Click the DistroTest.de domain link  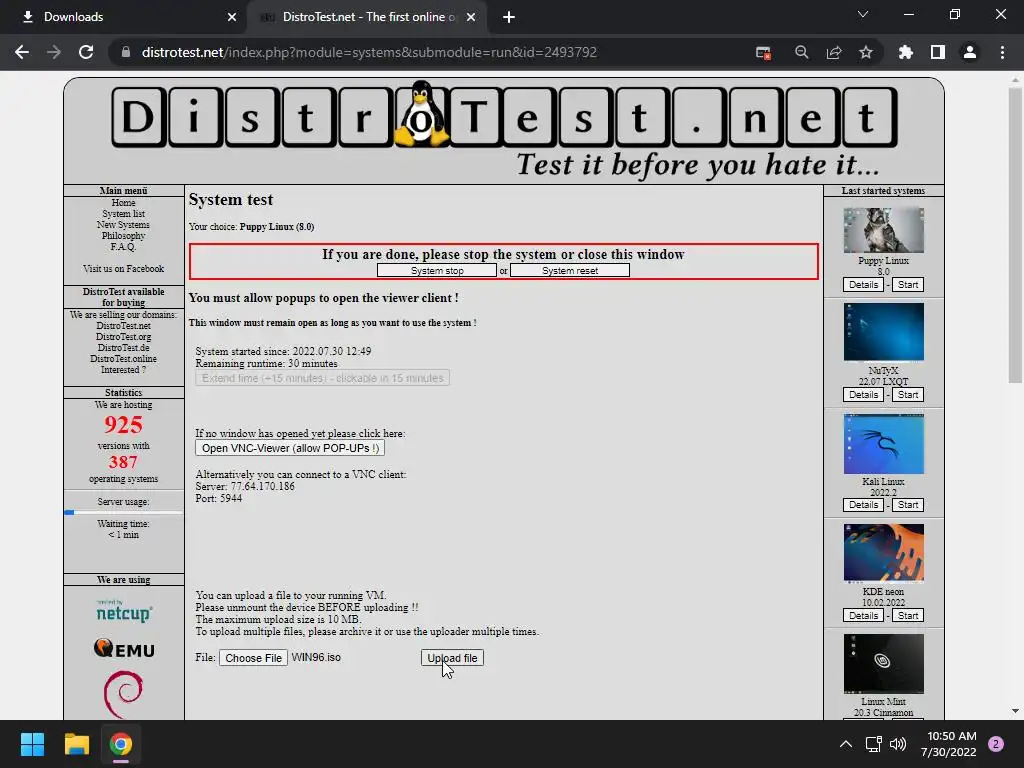(x=123, y=347)
